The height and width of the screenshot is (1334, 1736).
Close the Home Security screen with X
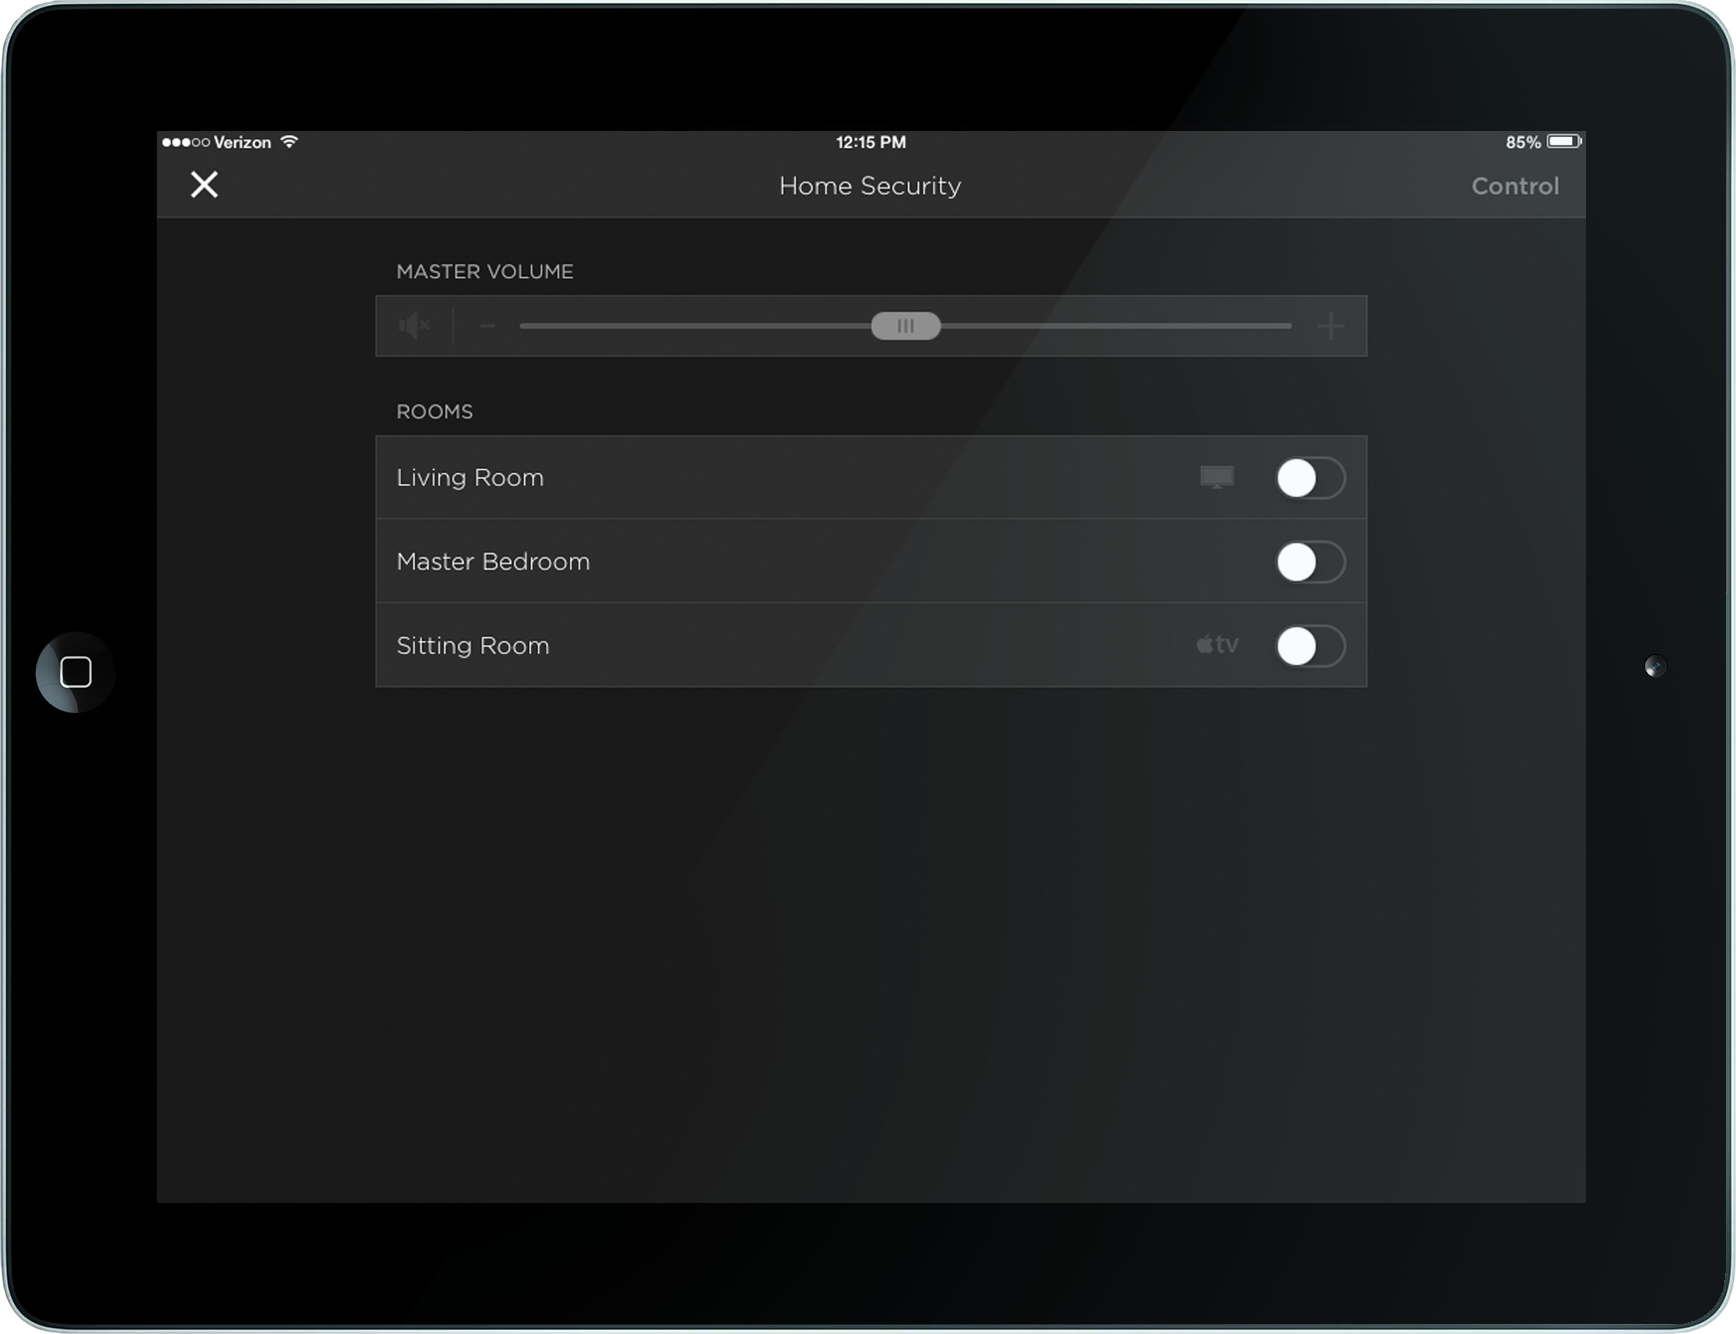click(x=204, y=185)
